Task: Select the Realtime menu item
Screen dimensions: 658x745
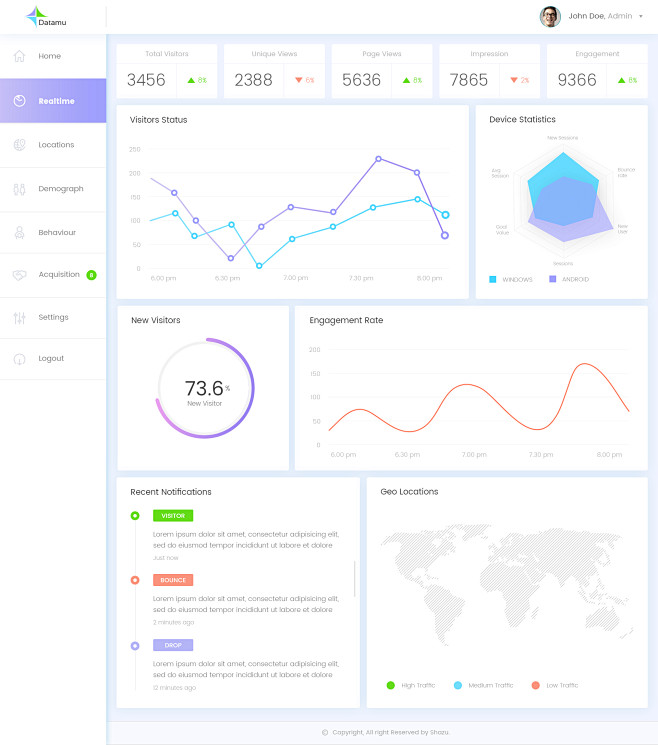Action: pos(53,101)
